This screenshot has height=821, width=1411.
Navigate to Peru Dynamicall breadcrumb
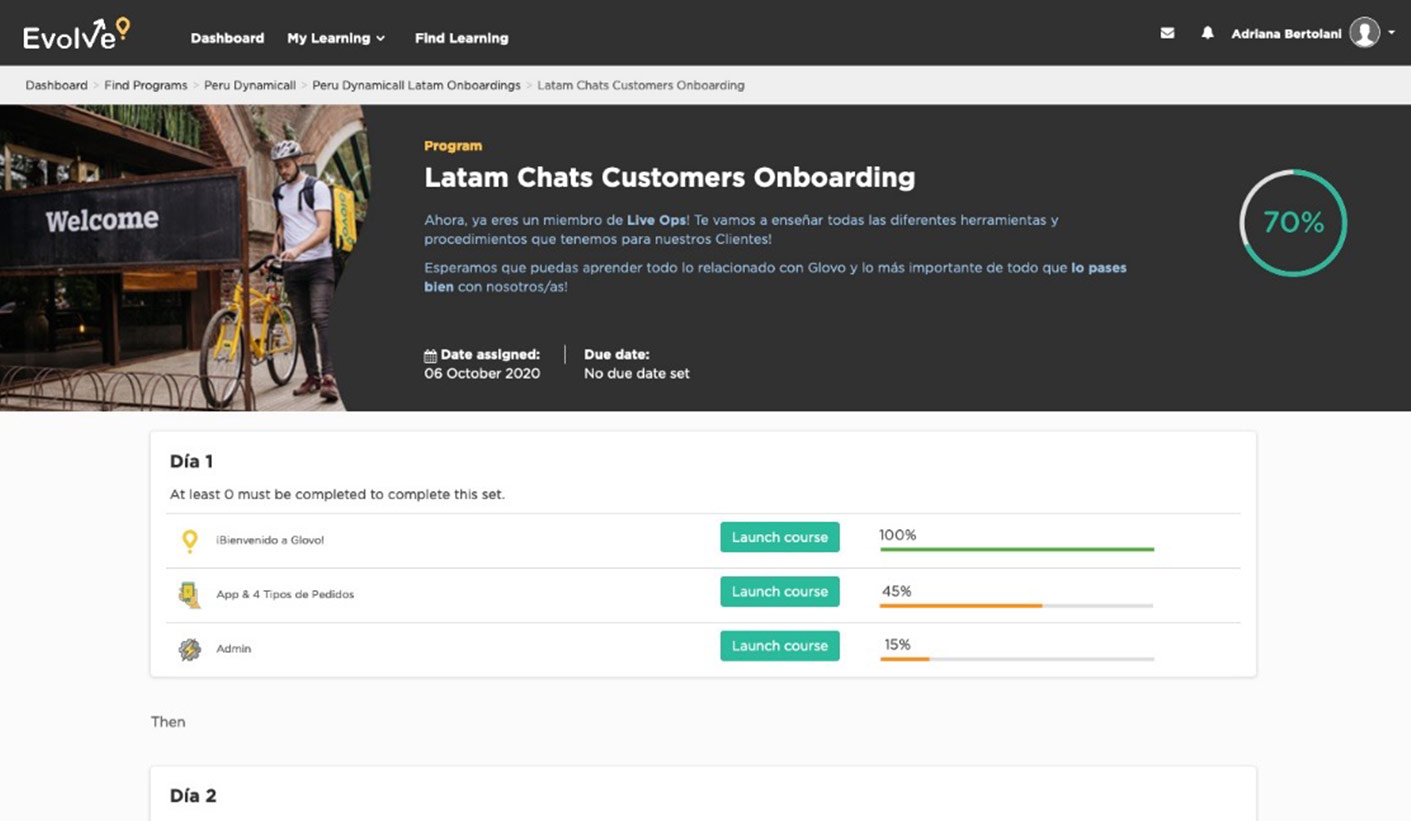[x=250, y=86]
